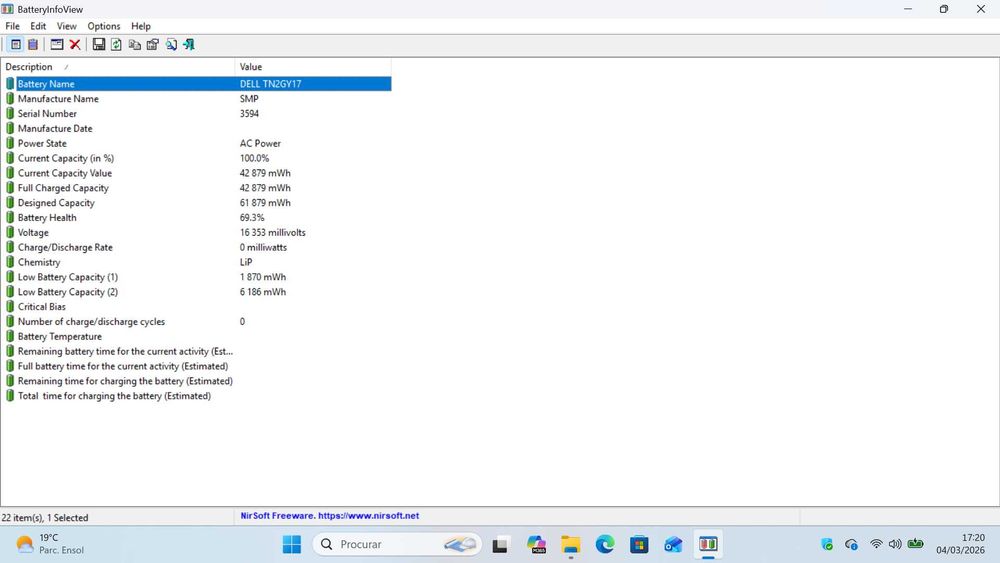Select Total time for charging the battery row
Screen dimensions: 1000x563
point(198,396)
